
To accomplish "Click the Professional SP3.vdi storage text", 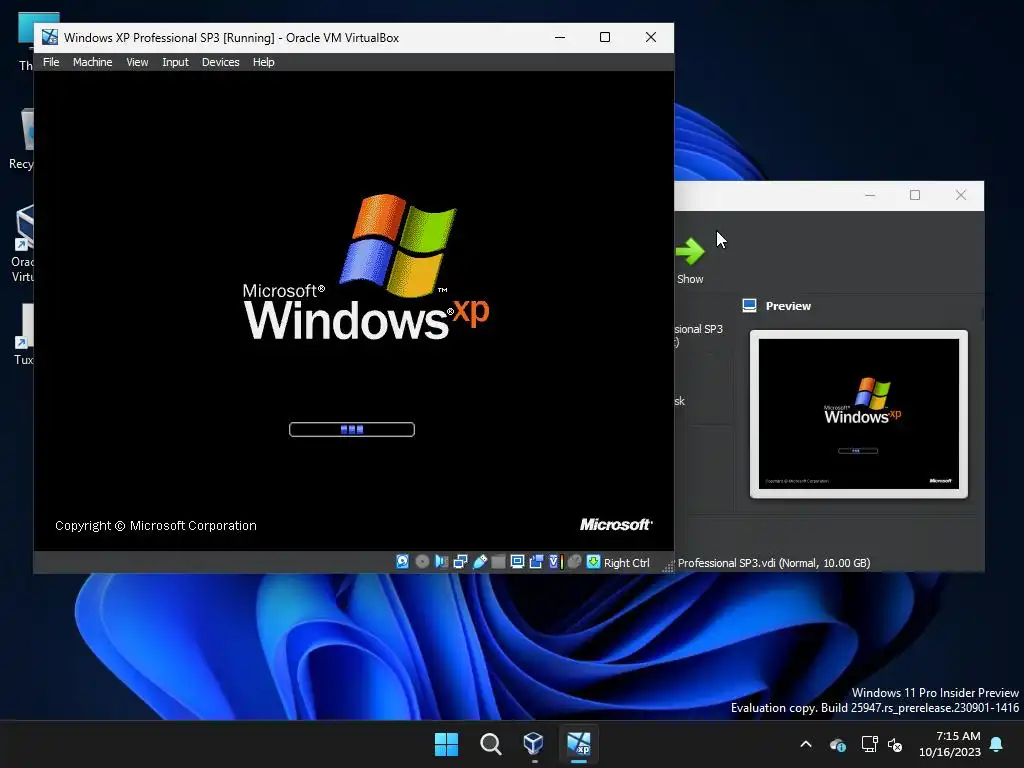I will point(774,563).
